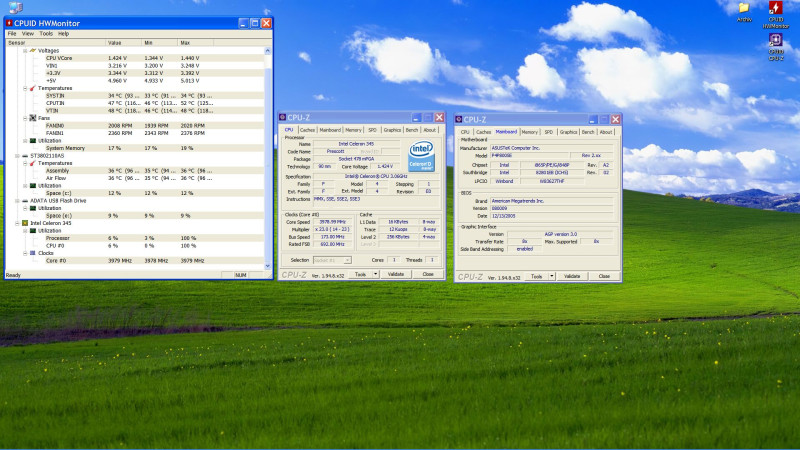Screen dimensions: 800x450
Task: Switch to Mainboard tab in the CPU tab CPU-Z window
Action: click(x=330, y=130)
